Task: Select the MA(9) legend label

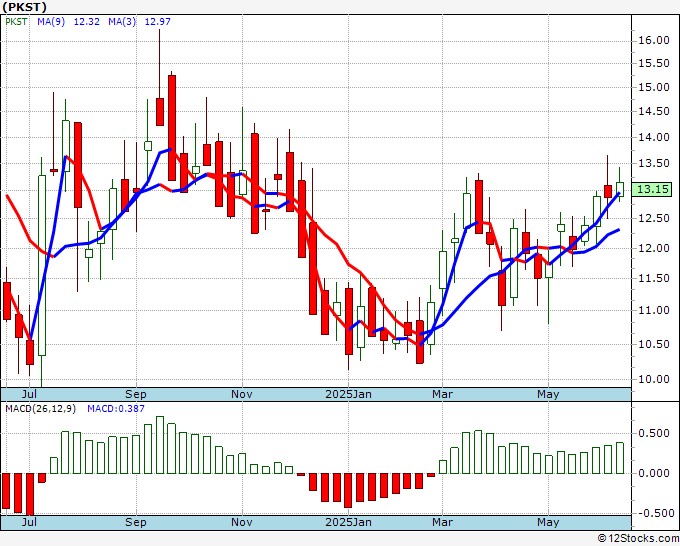Action: click(51, 21)
